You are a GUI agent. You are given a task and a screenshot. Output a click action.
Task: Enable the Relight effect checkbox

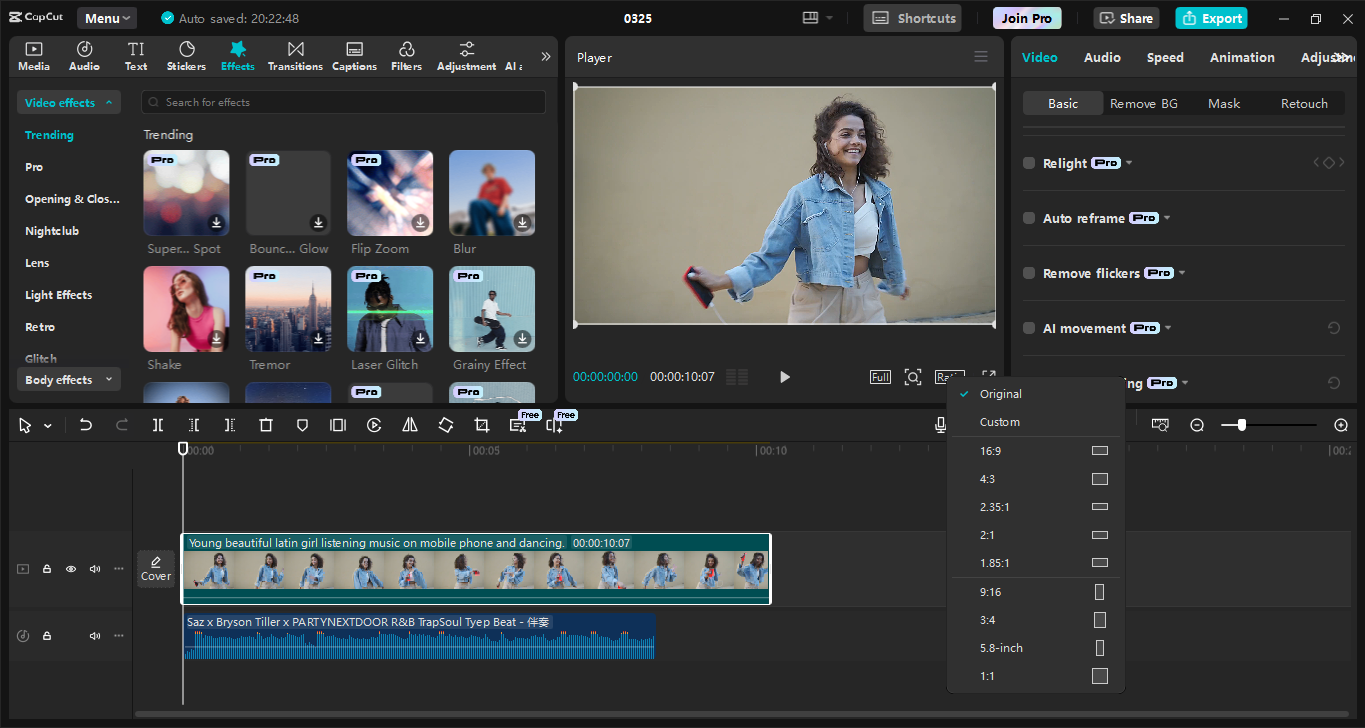[1028, 162]
